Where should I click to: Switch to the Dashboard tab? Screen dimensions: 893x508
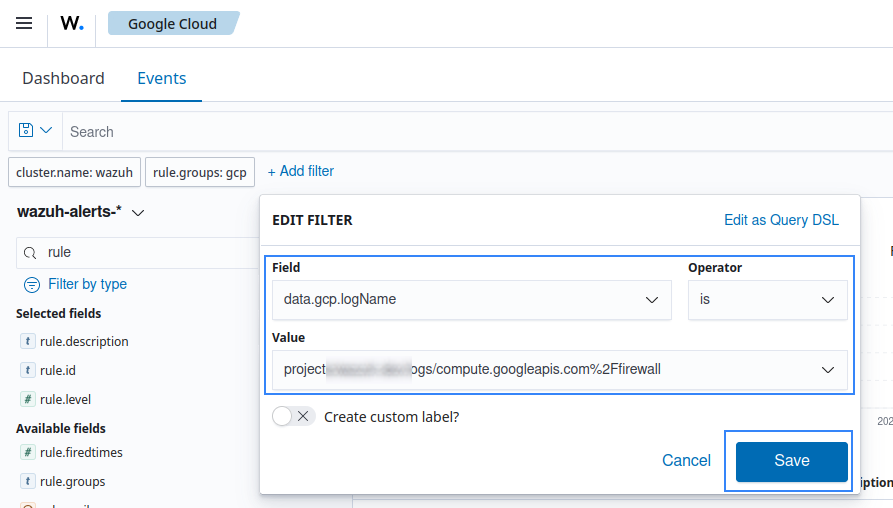[63, 78]
